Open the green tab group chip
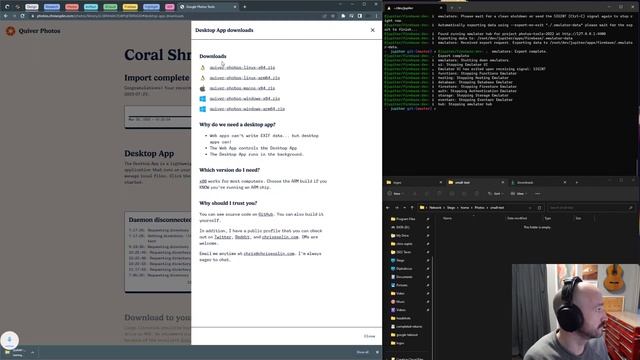The width and height of the screenshot is (640, 360). tap(110, 7)
